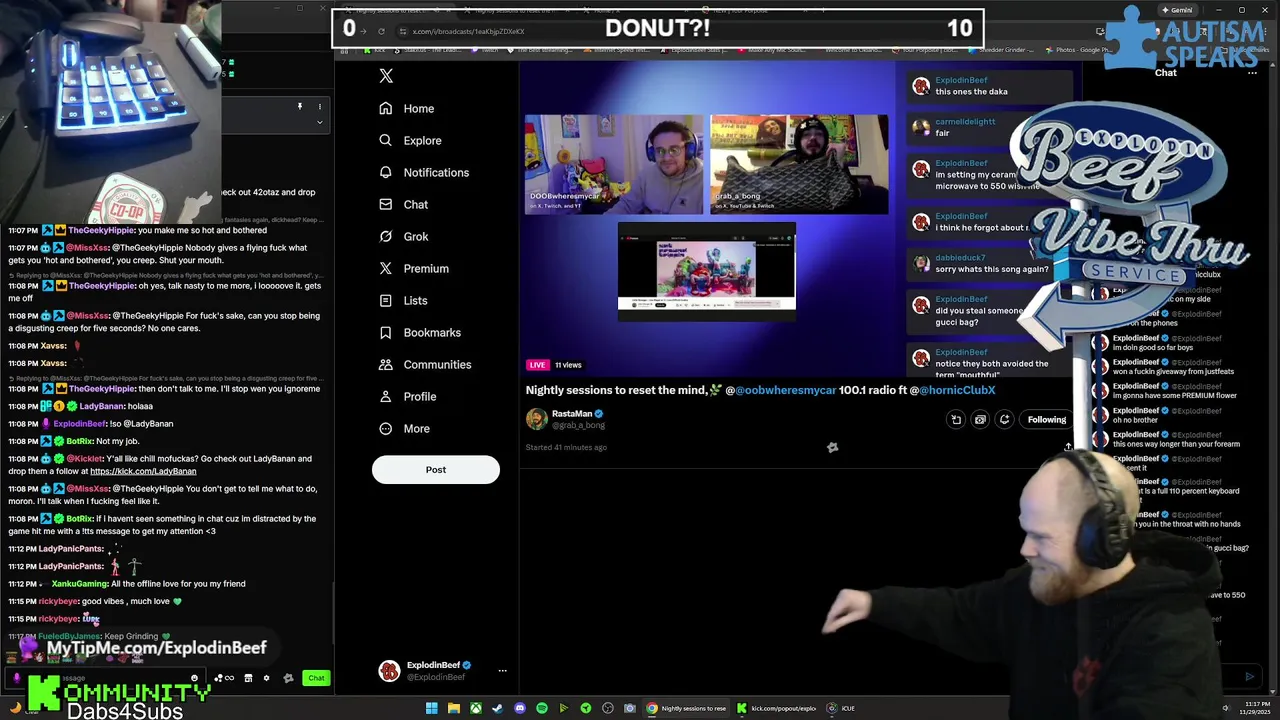Open the RastaMan broadcaster name link

(x=572, y=413)
